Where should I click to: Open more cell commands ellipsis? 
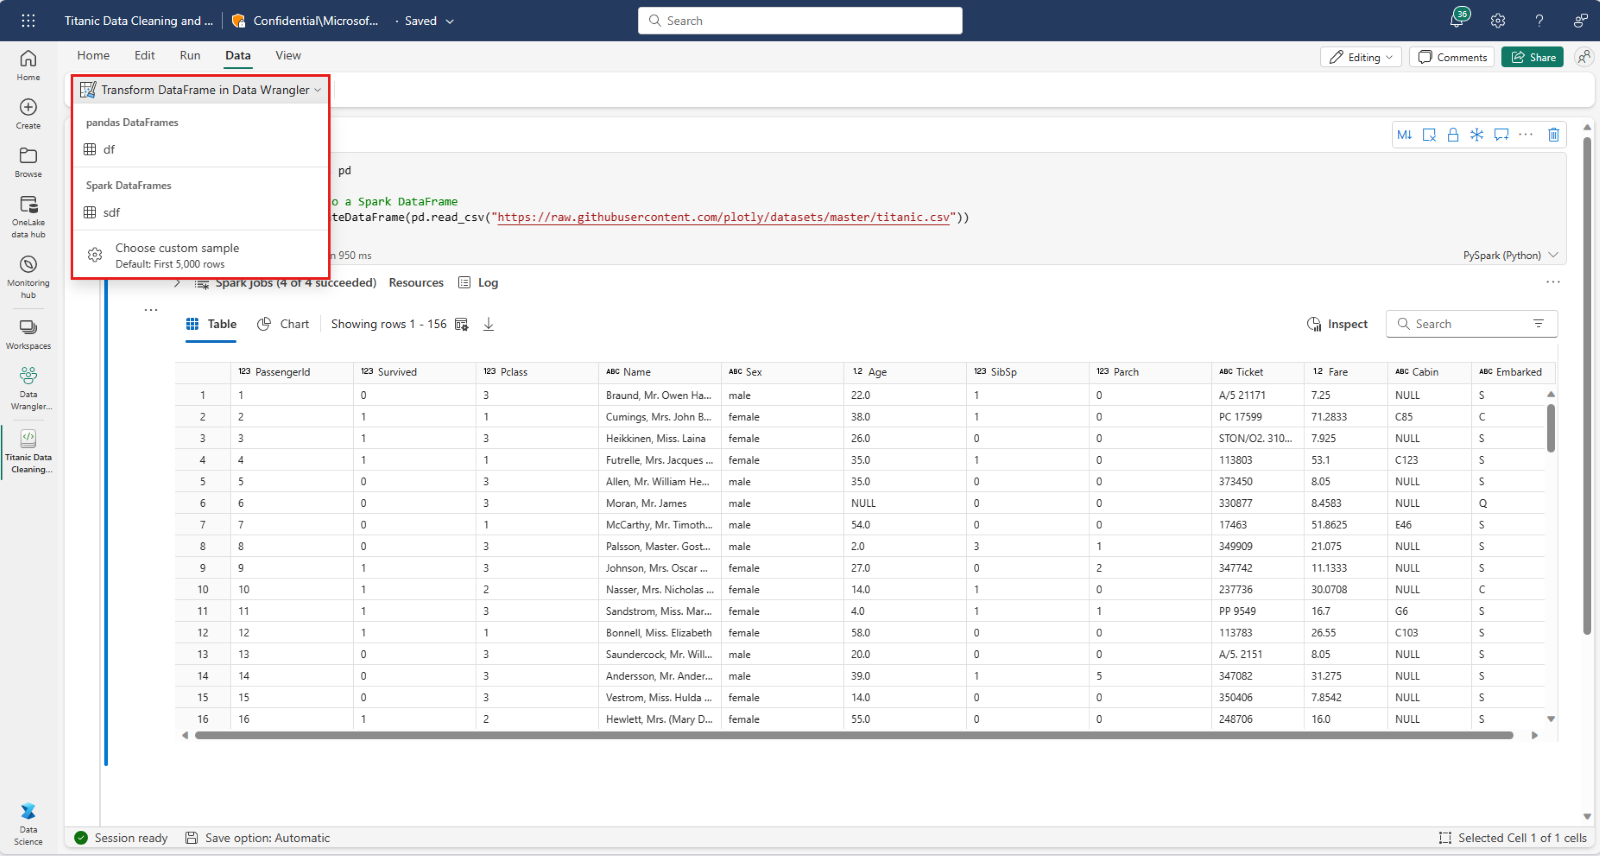point(1525,135)
